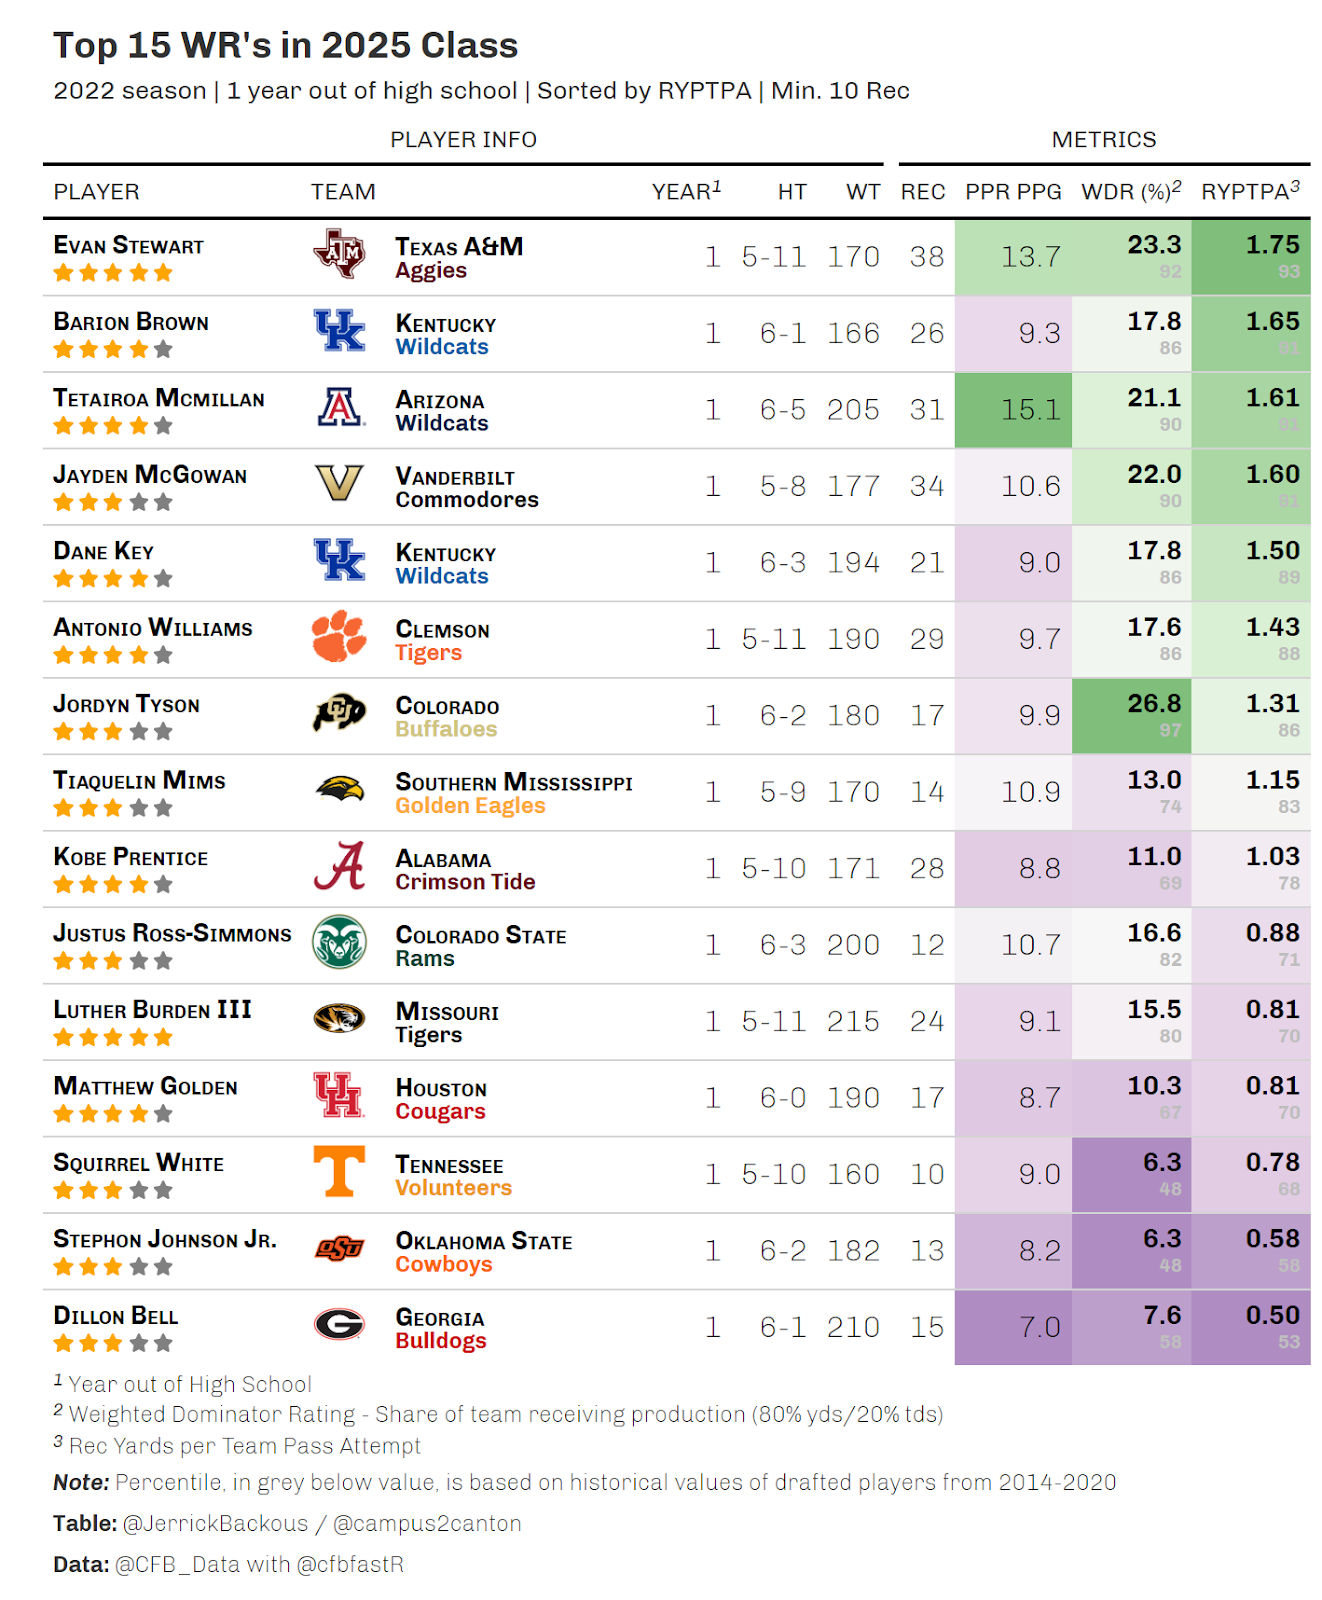The height and width of the screenshot is (1600, 1322).
Task: Click the Arizona Wildcats logo
Action: pyautogui.click(x=340, y=408)
